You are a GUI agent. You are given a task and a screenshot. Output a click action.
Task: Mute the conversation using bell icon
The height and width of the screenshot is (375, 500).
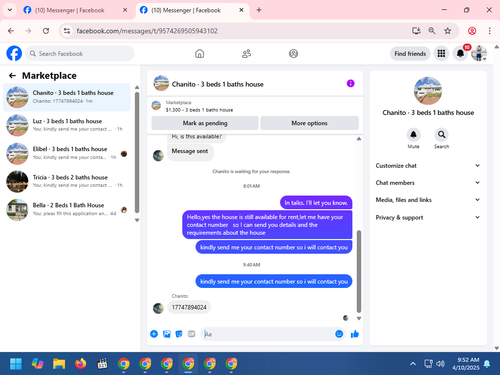tap(413, 135)
